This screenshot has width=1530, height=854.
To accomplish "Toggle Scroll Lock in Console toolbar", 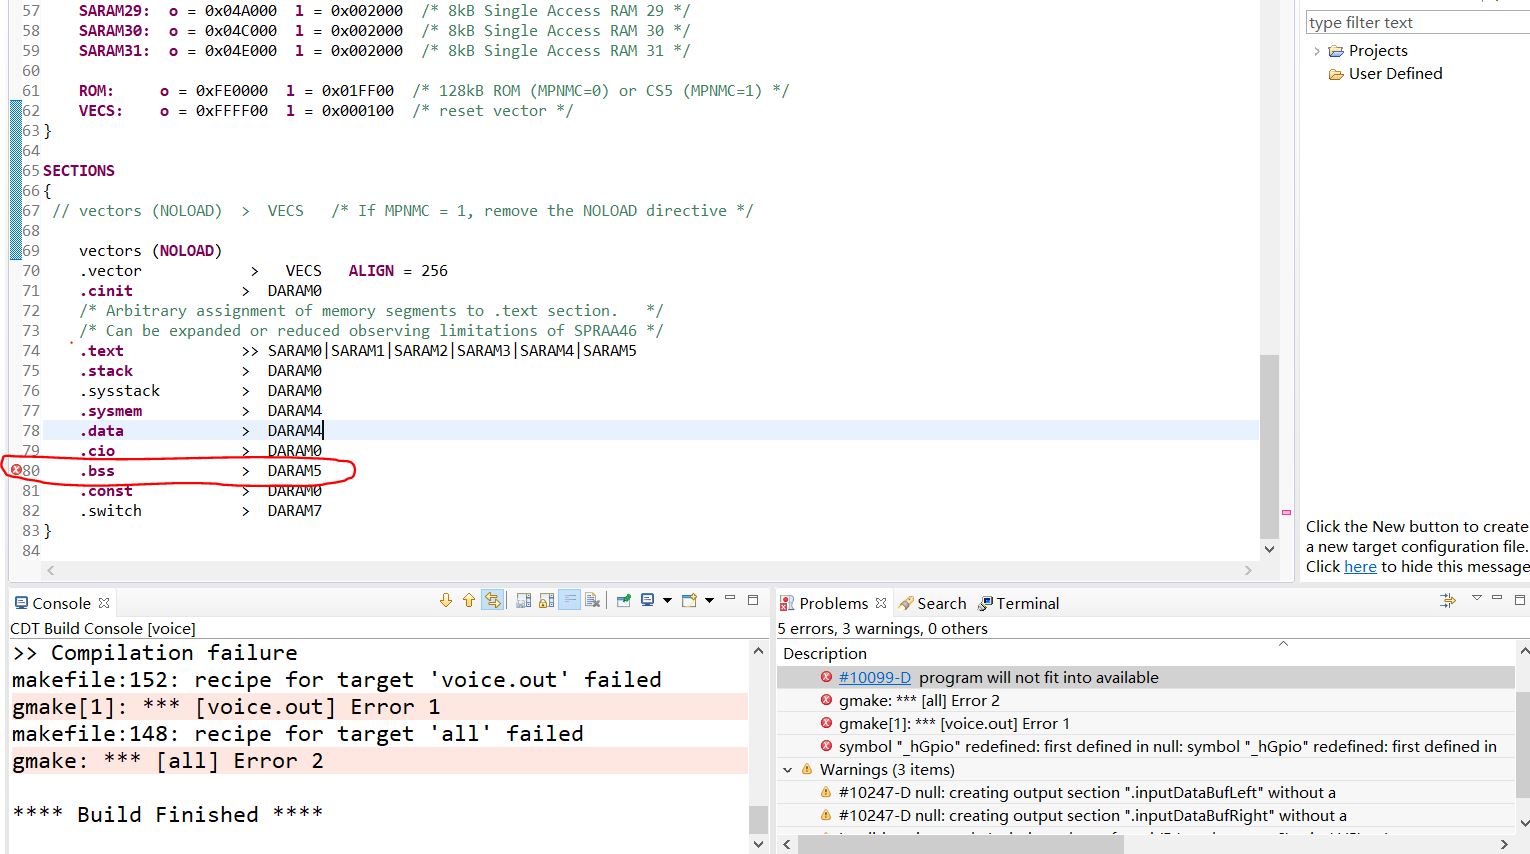I will pyautogui.click(x=546, y=600).
